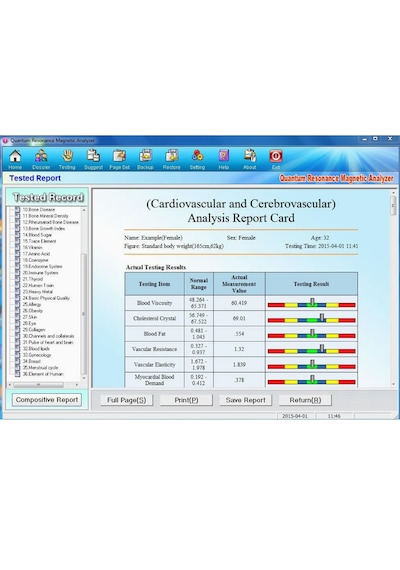The image size is (400, 570).
Task: Select the 26.Obesity record
Action: point(33,311)
